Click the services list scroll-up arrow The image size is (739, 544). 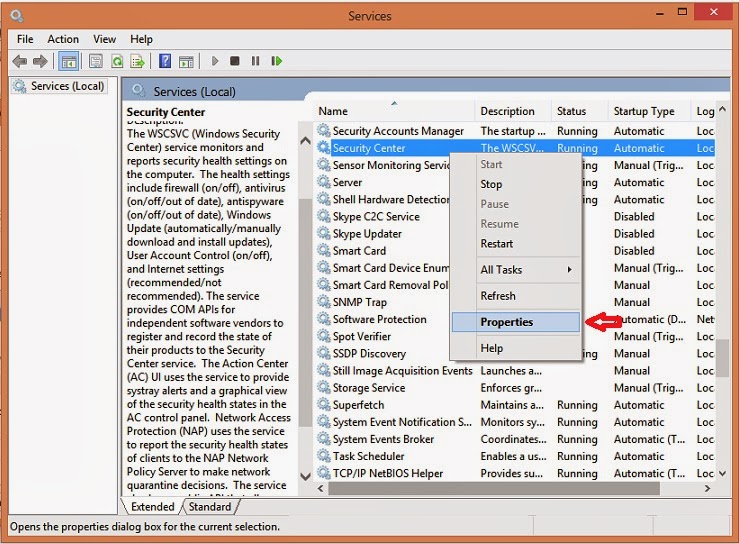coord(723,109)
